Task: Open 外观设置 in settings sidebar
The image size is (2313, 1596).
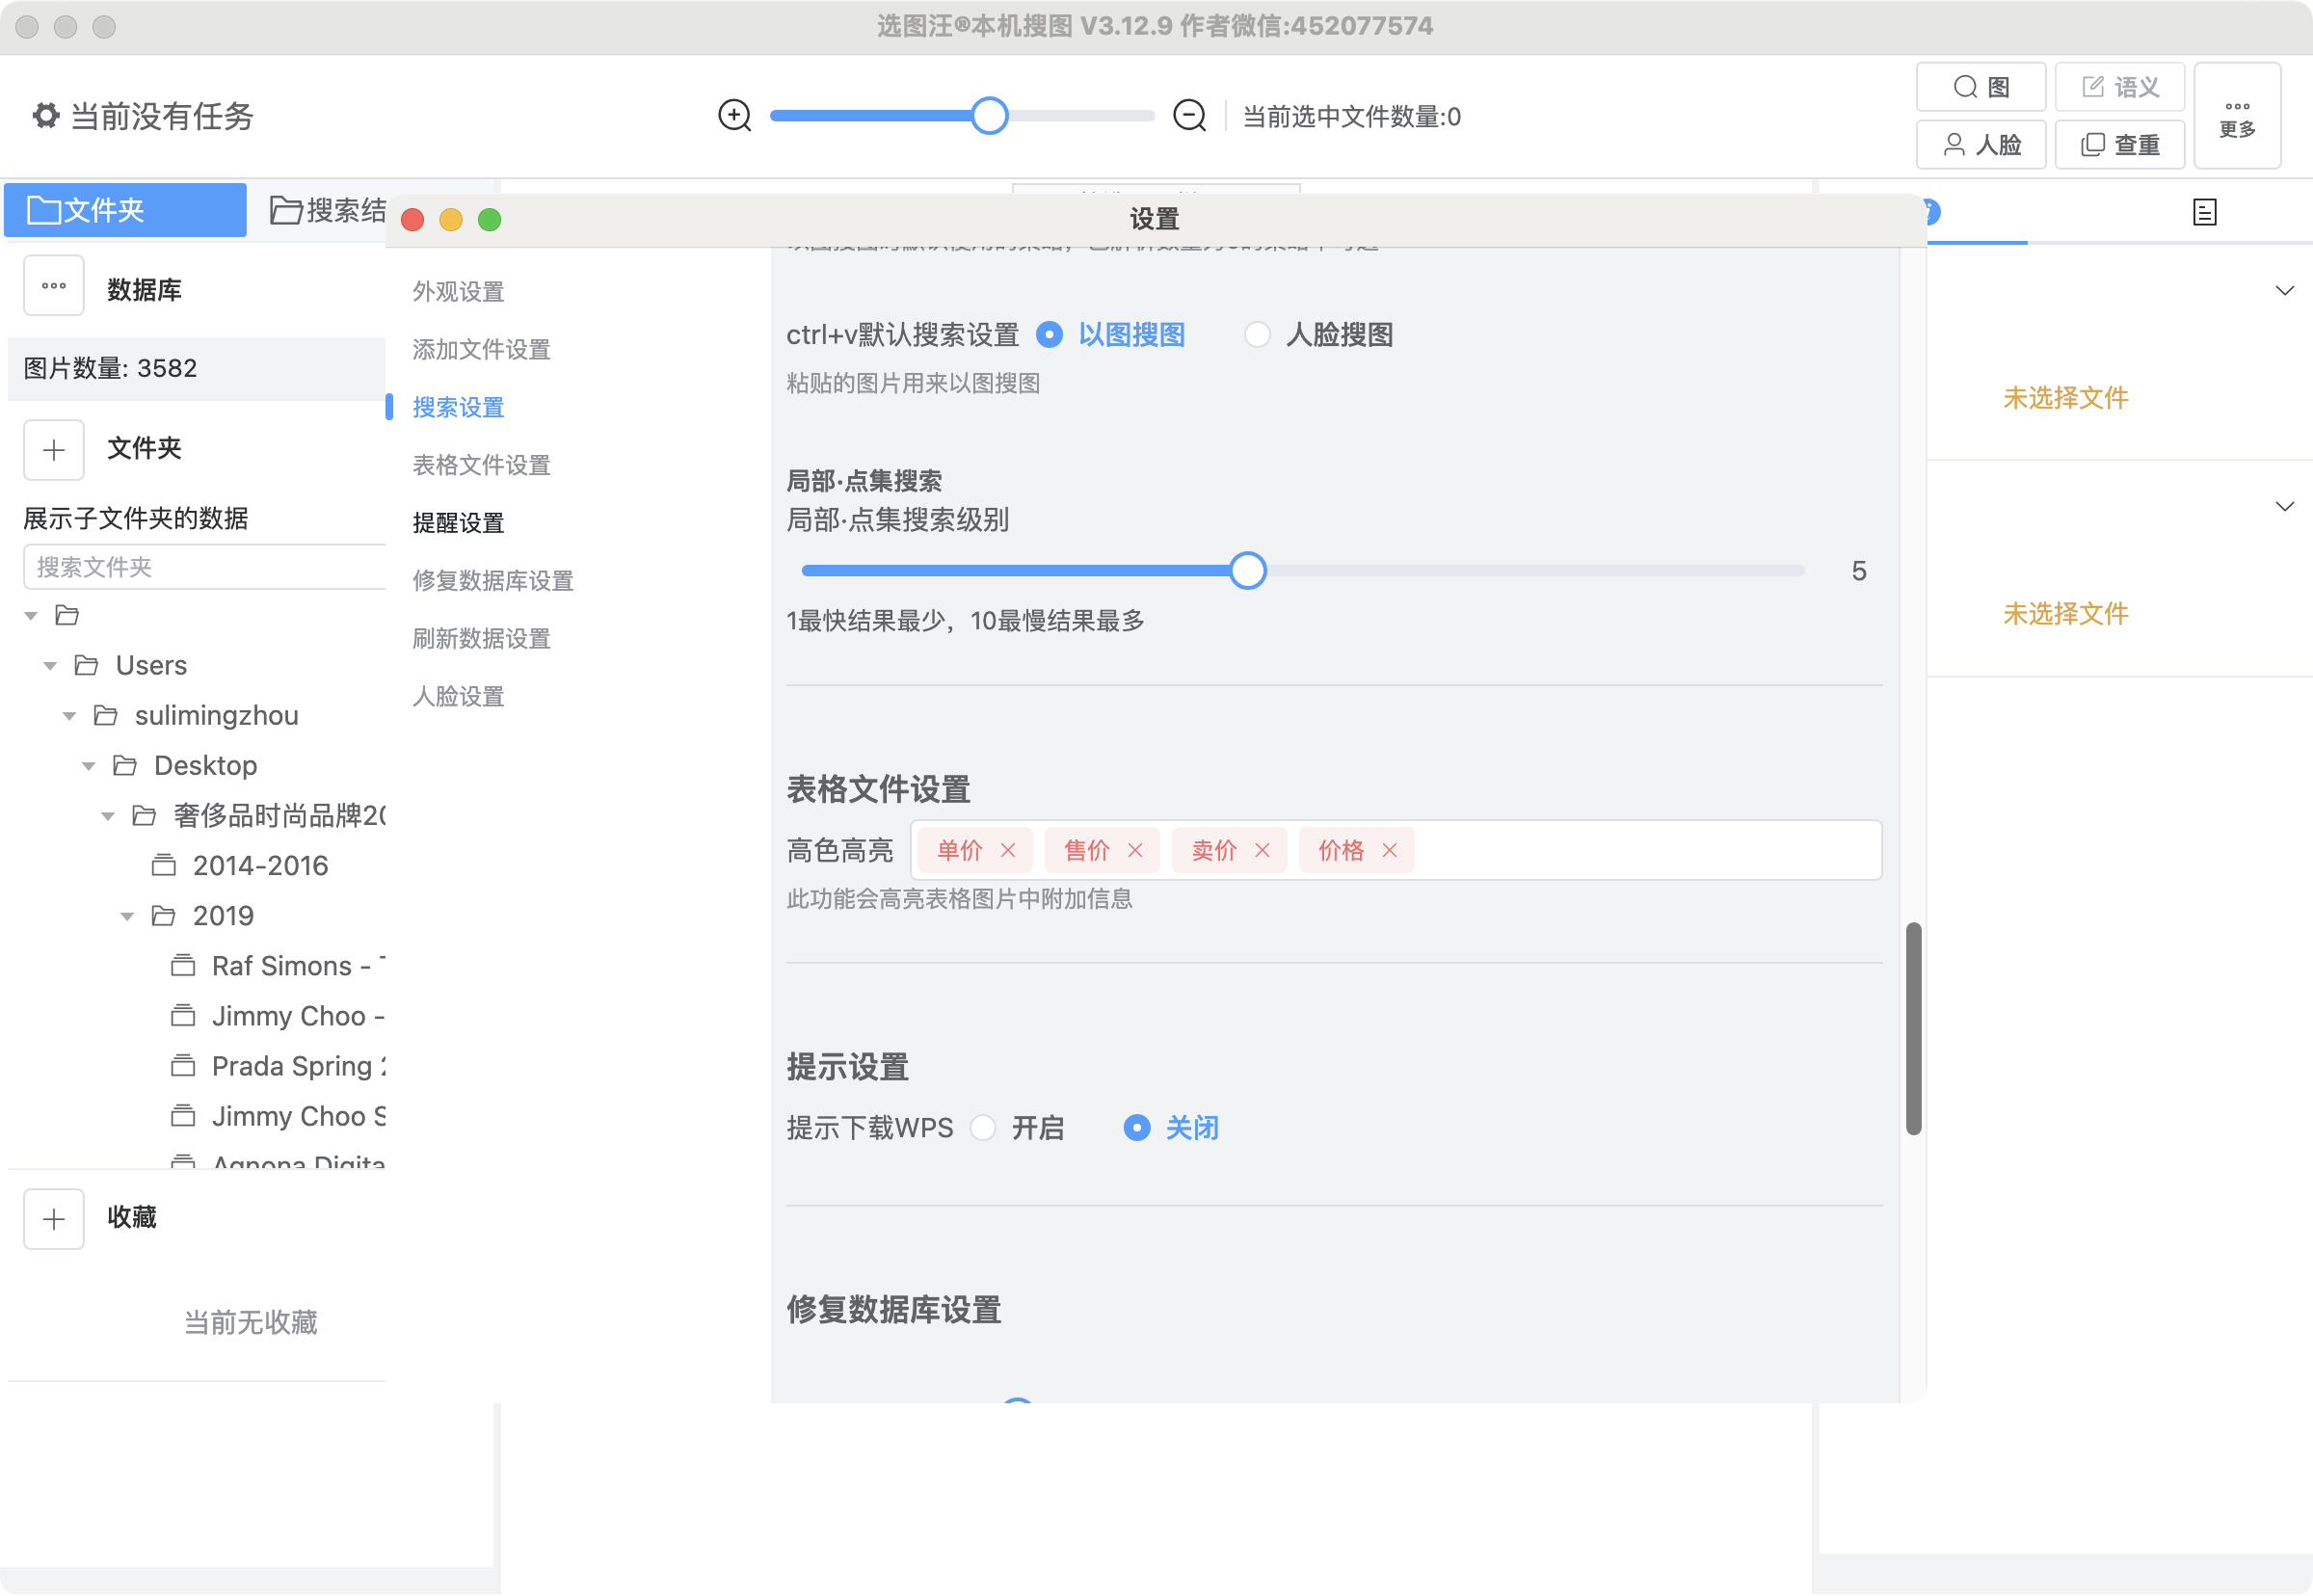Action: [x=459, y=292]
